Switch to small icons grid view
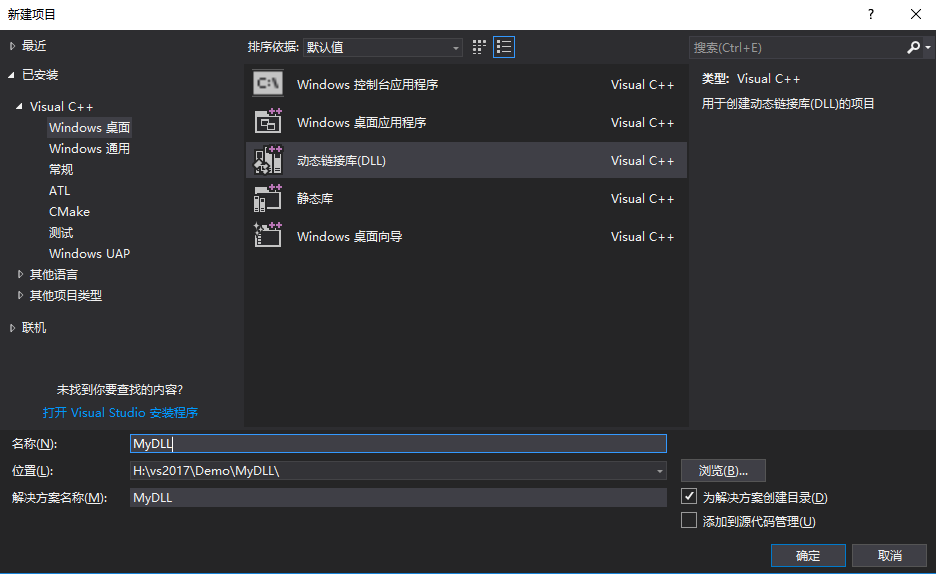 (x=479, y=47)
